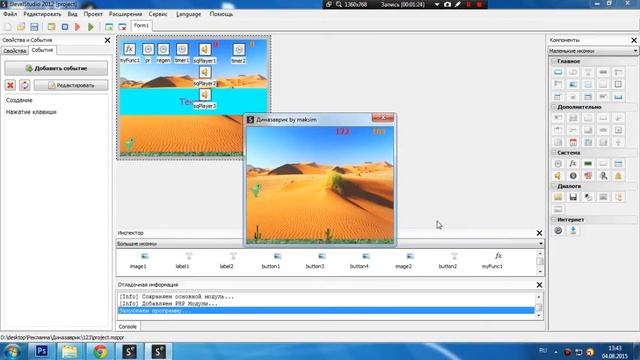Open the Расширения menu

tap(125, 14)
